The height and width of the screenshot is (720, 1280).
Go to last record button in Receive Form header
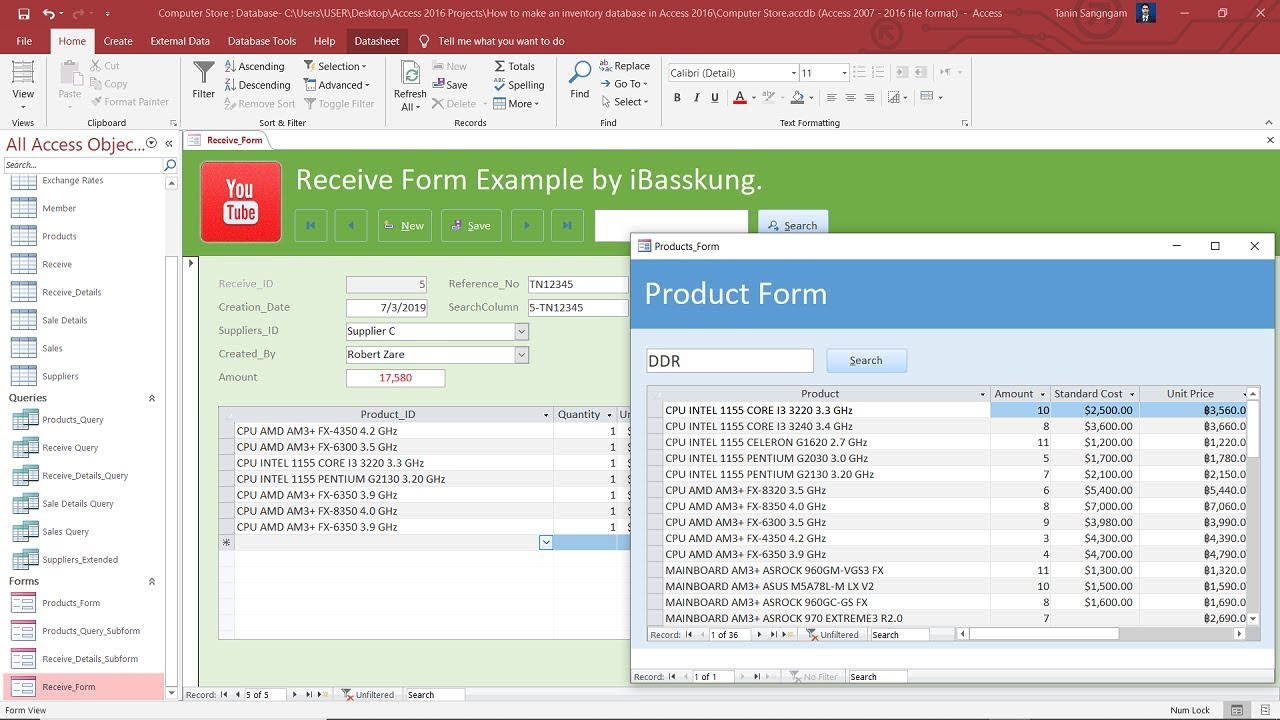pos(567,226)
